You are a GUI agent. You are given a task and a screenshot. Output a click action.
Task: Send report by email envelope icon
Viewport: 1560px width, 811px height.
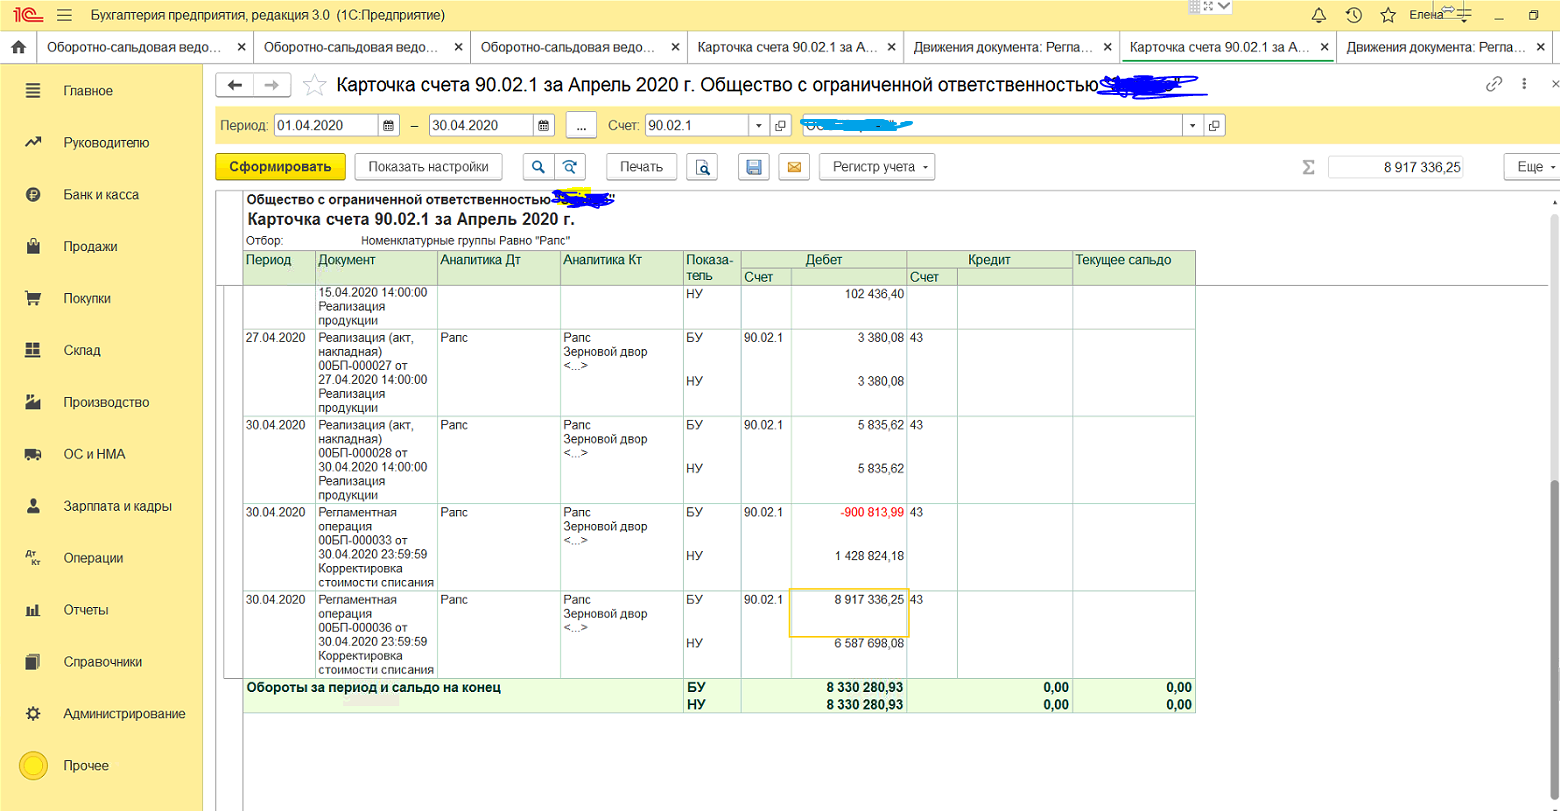(794, 167)
